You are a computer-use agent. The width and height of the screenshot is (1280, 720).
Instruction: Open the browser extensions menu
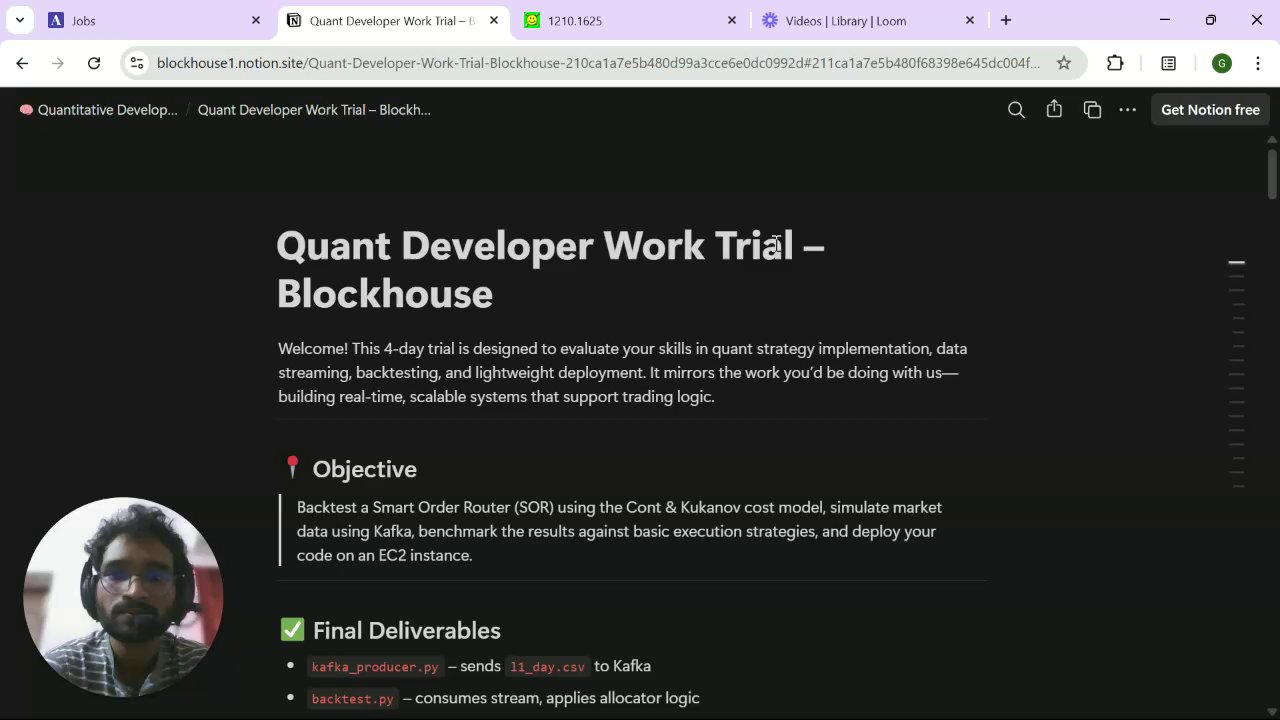(1115, 63)
